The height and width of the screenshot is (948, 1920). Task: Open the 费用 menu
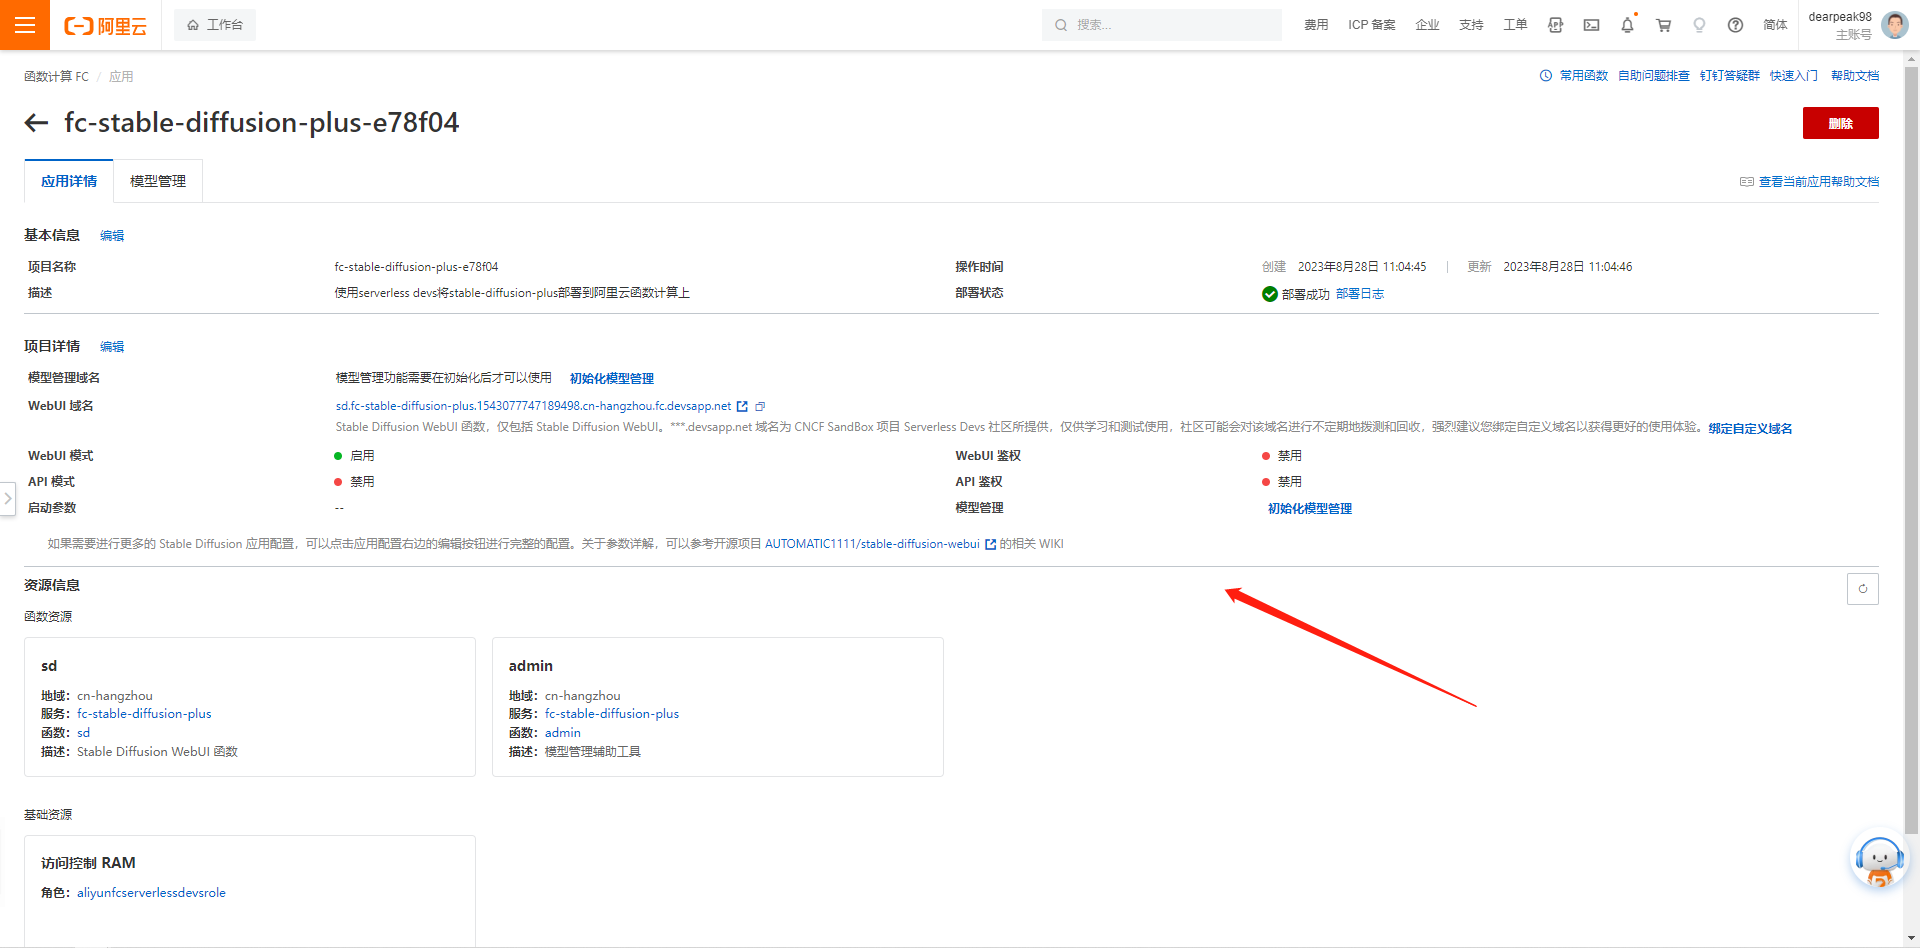[1316, 25]
